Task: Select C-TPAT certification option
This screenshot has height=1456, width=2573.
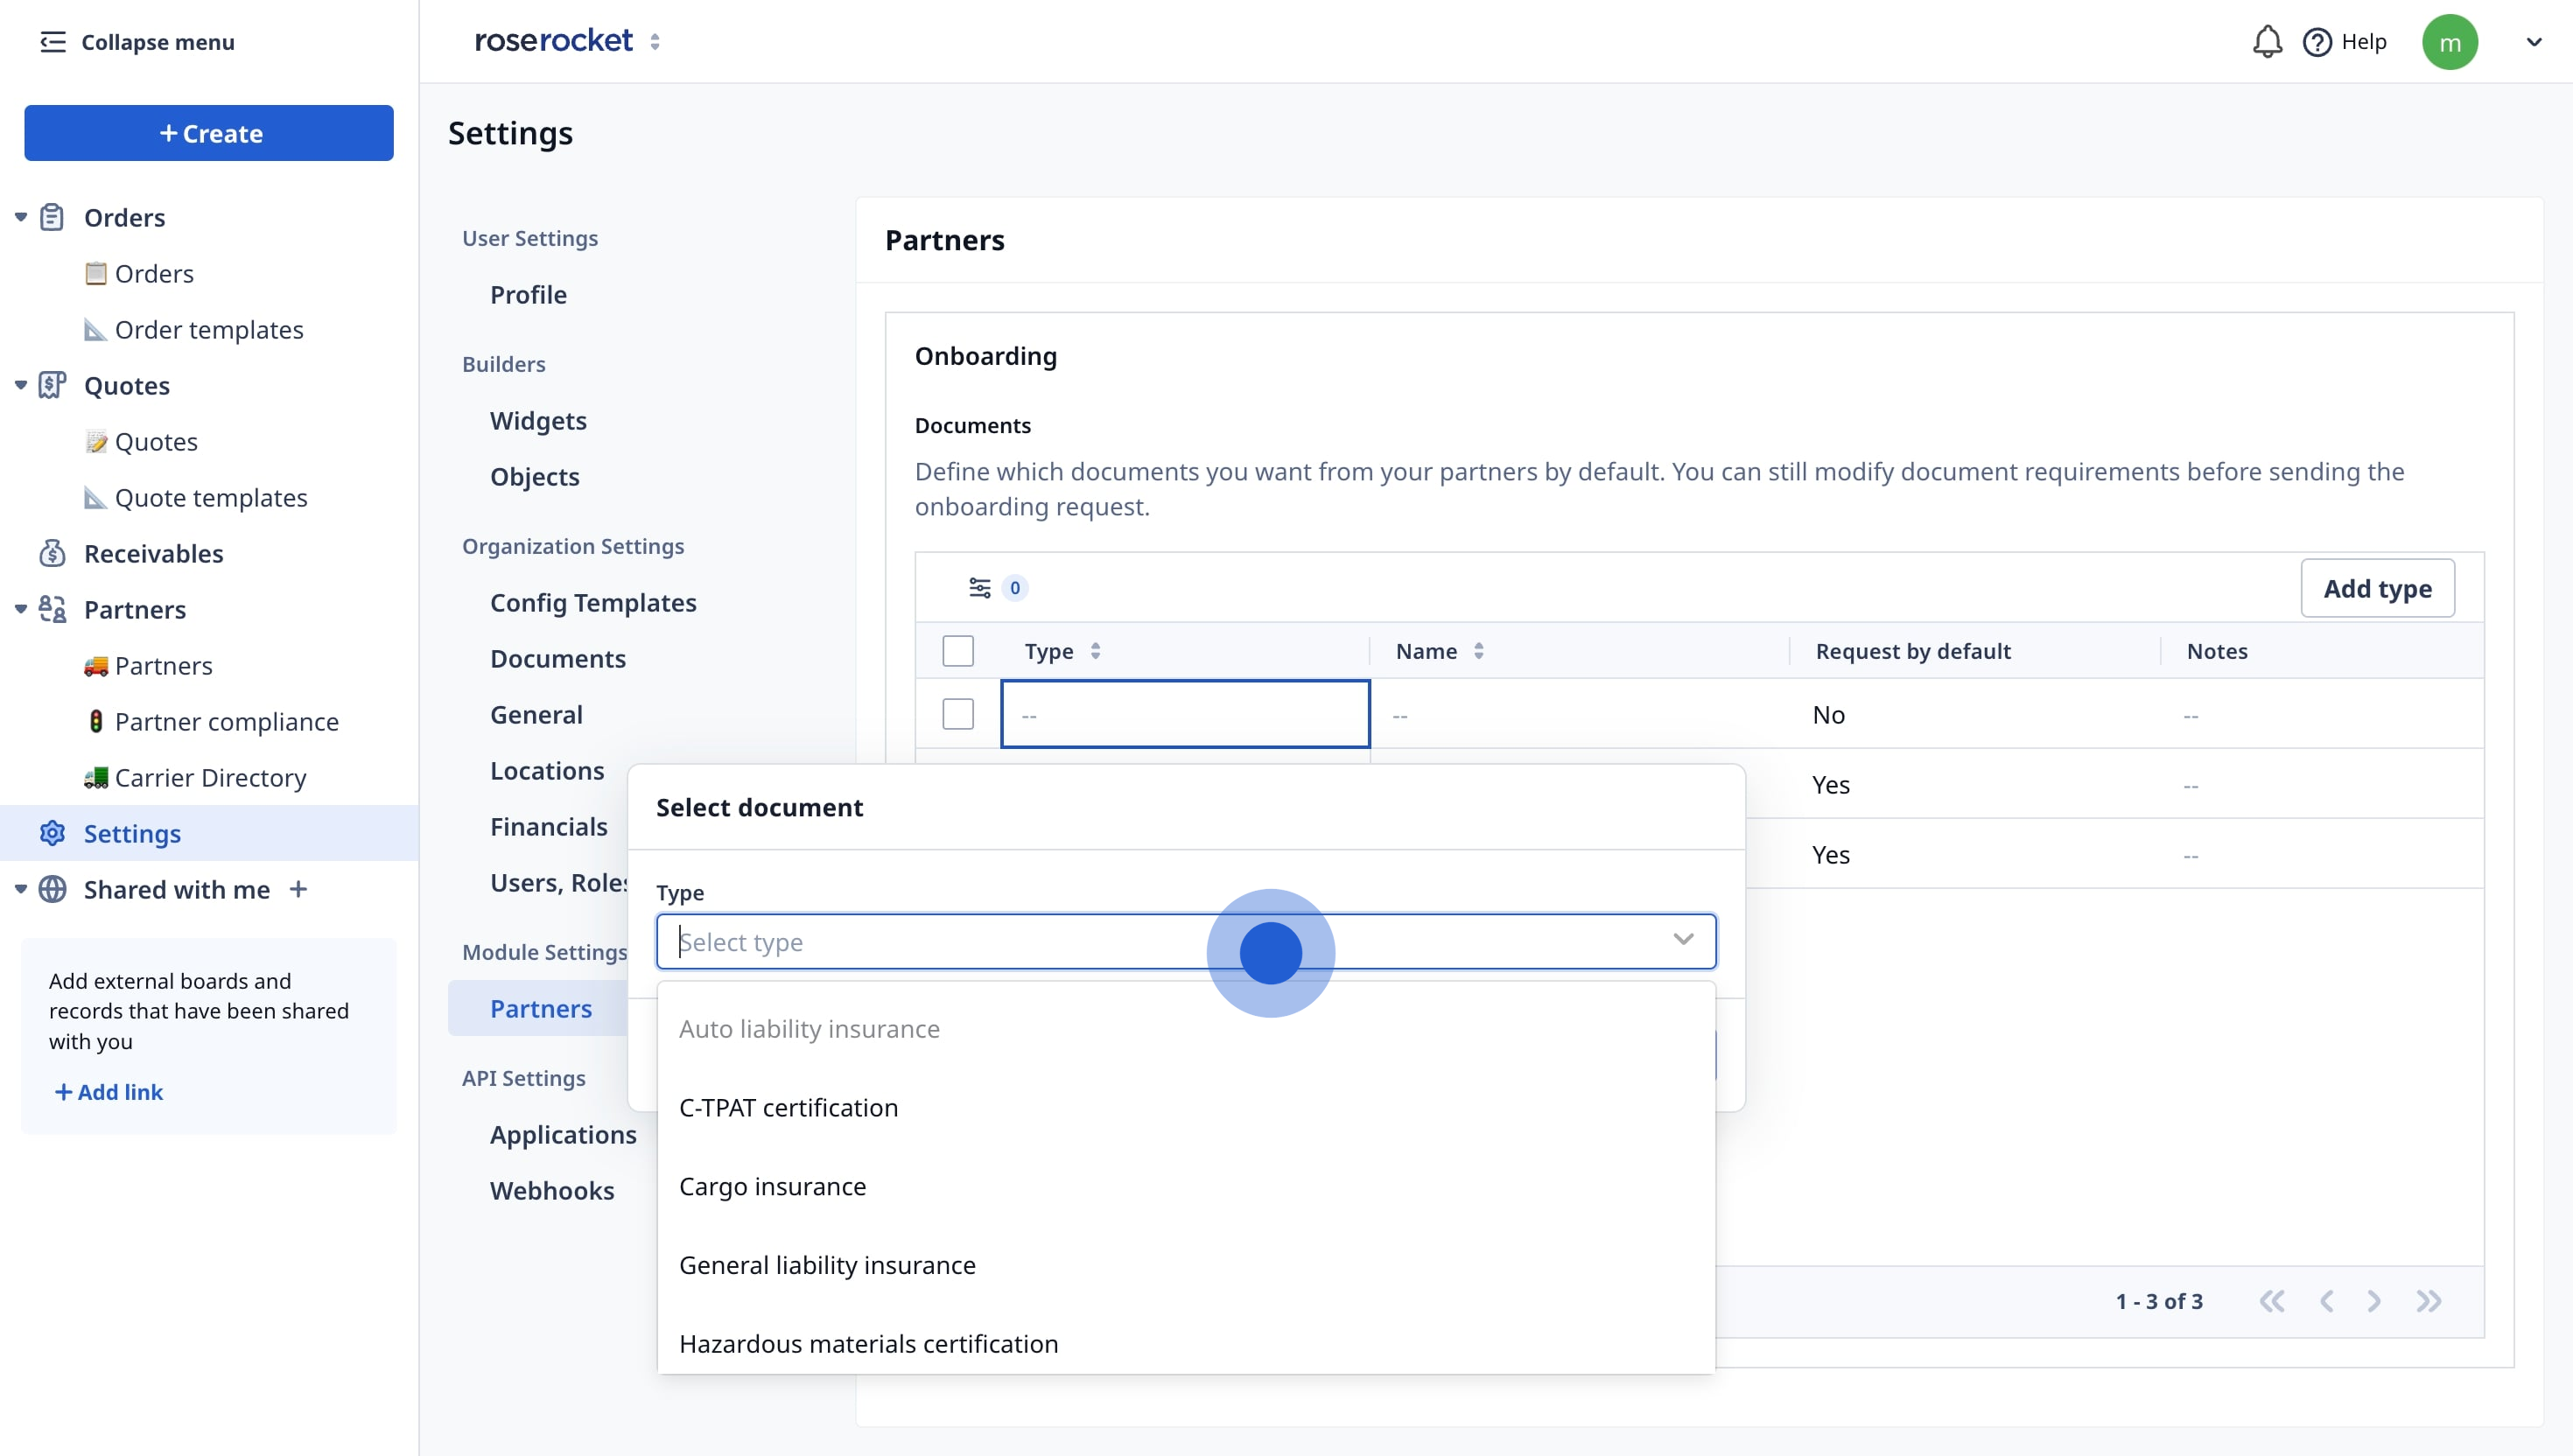Action: tap(788, 1108)
